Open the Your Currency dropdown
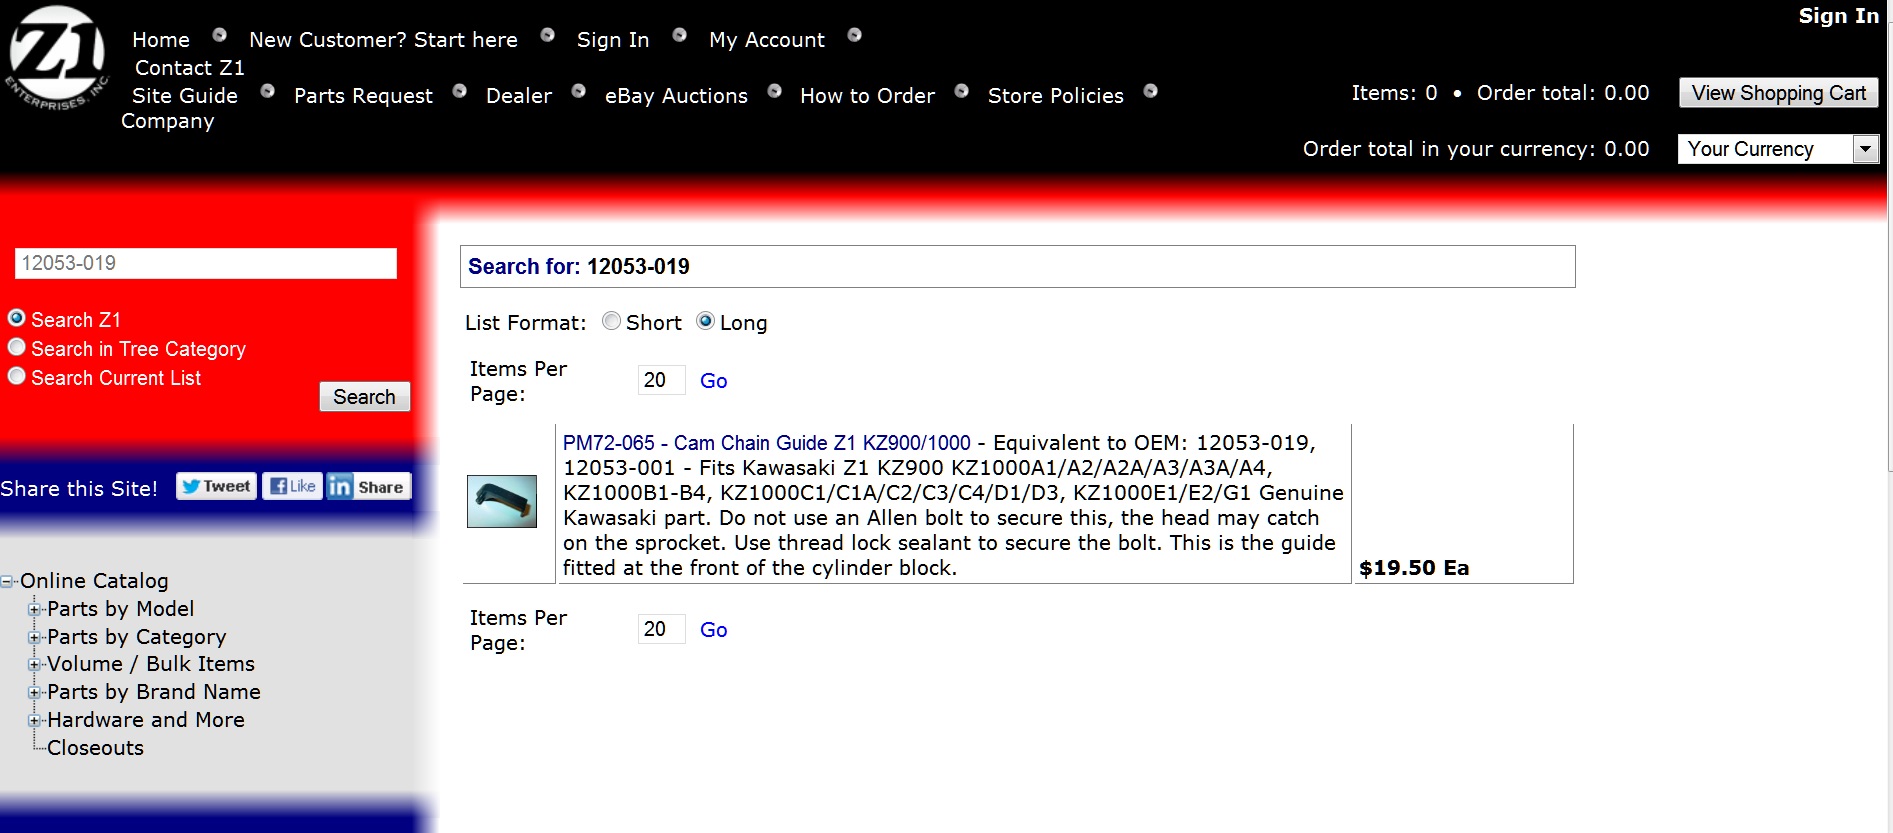Screen dimensions: 1893x833 coord(1778,149)
